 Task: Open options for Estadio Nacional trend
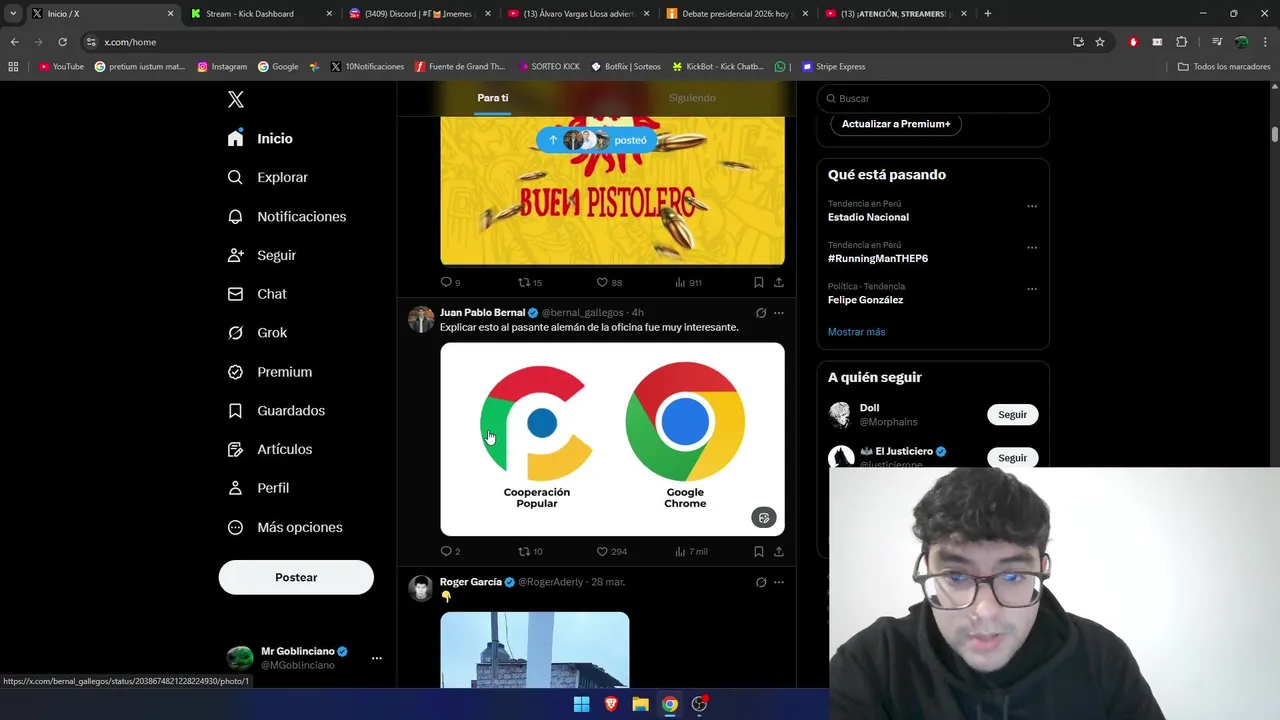click(x=1032, y=207)
